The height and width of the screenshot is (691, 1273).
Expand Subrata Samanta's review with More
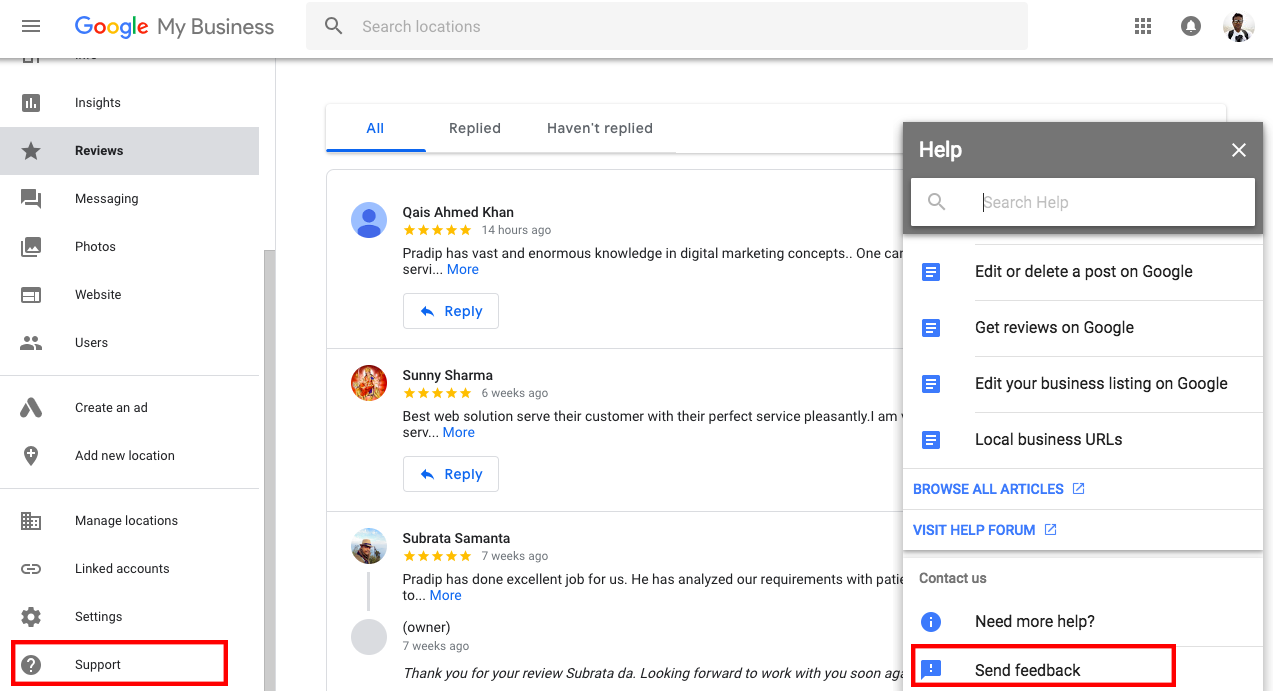click(446, 596)
